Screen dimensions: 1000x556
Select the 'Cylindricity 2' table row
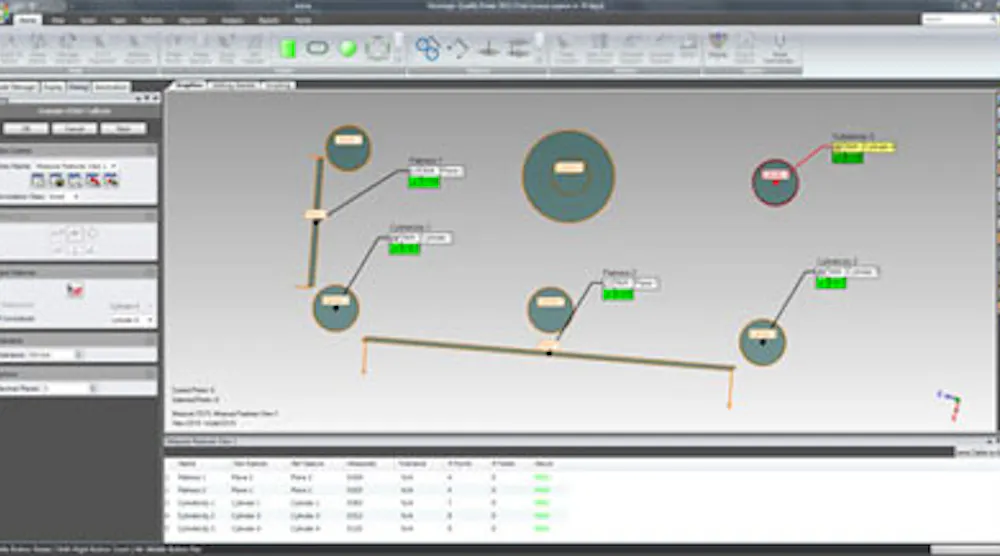(367, 515)
